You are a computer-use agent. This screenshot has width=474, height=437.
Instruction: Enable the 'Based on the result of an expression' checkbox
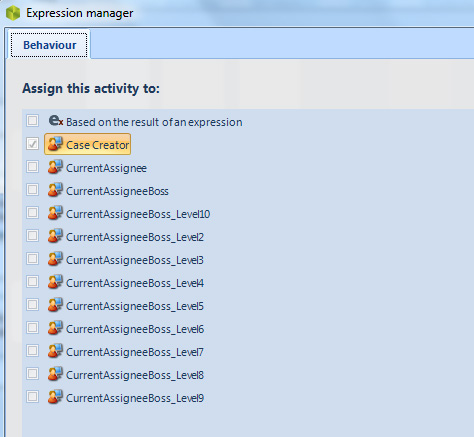point(32,121)
